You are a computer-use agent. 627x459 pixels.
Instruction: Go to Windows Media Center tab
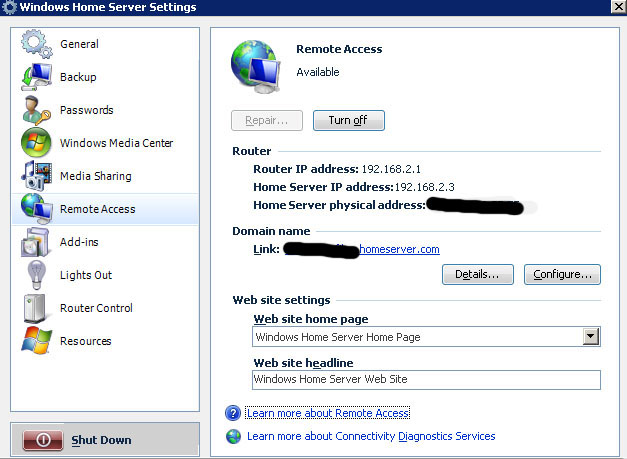point(116,143)
